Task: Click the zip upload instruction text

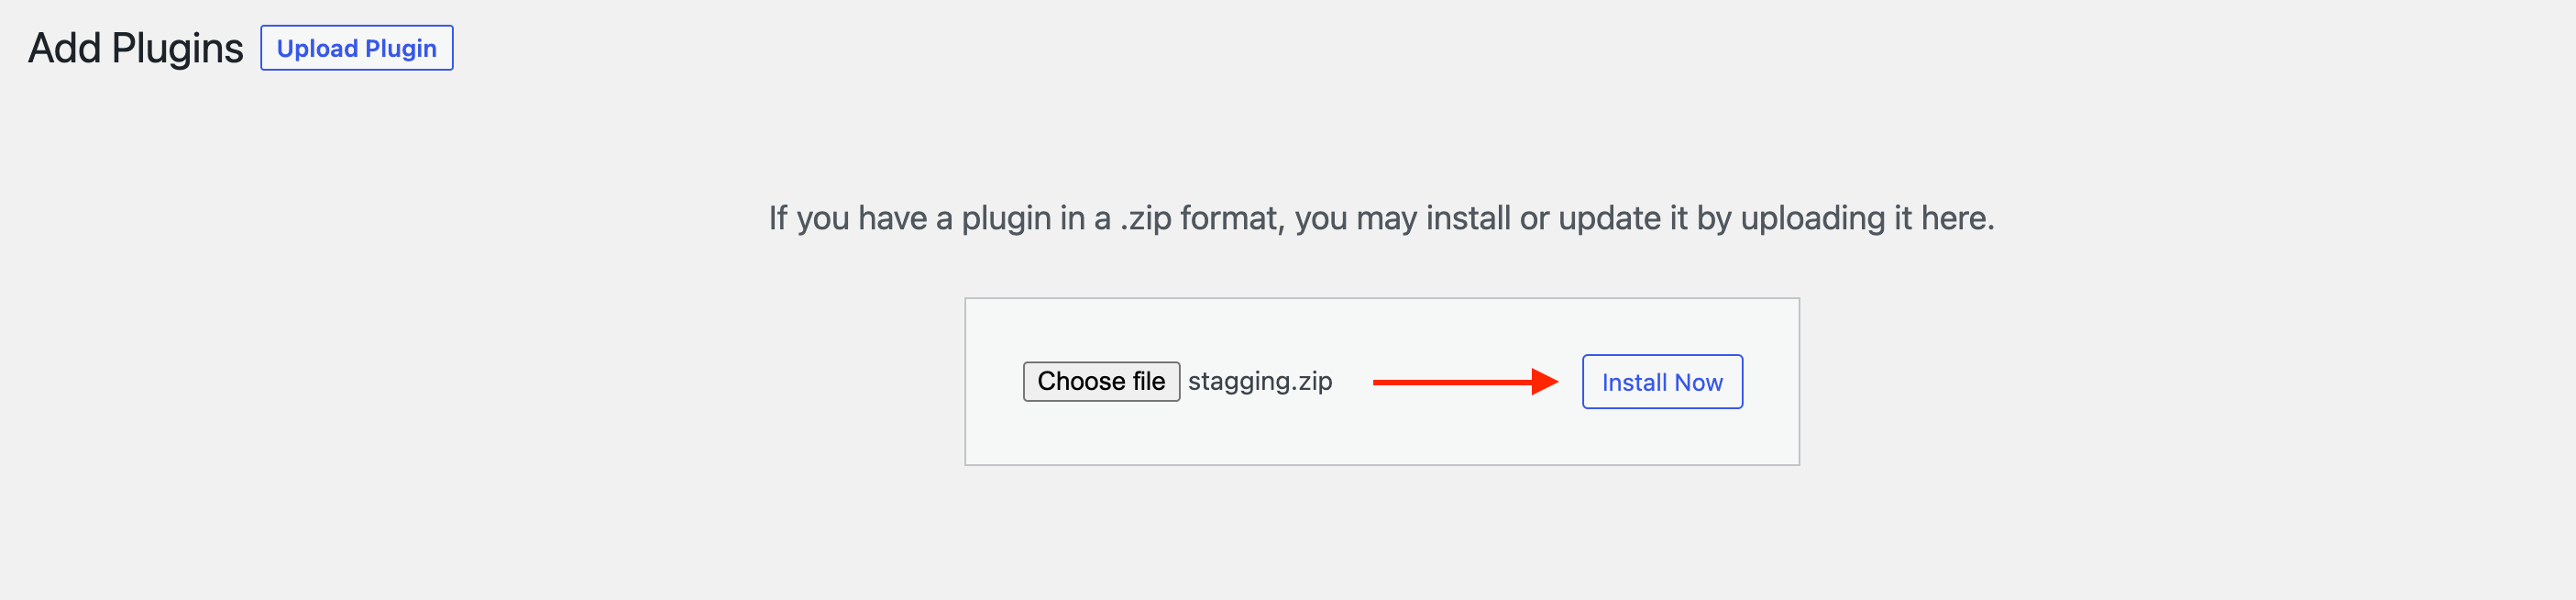Action: coord(1380,218)
